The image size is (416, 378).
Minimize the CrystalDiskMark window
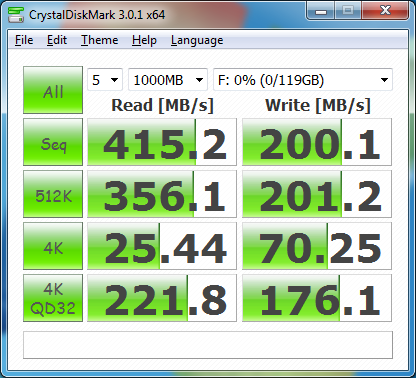321,11
